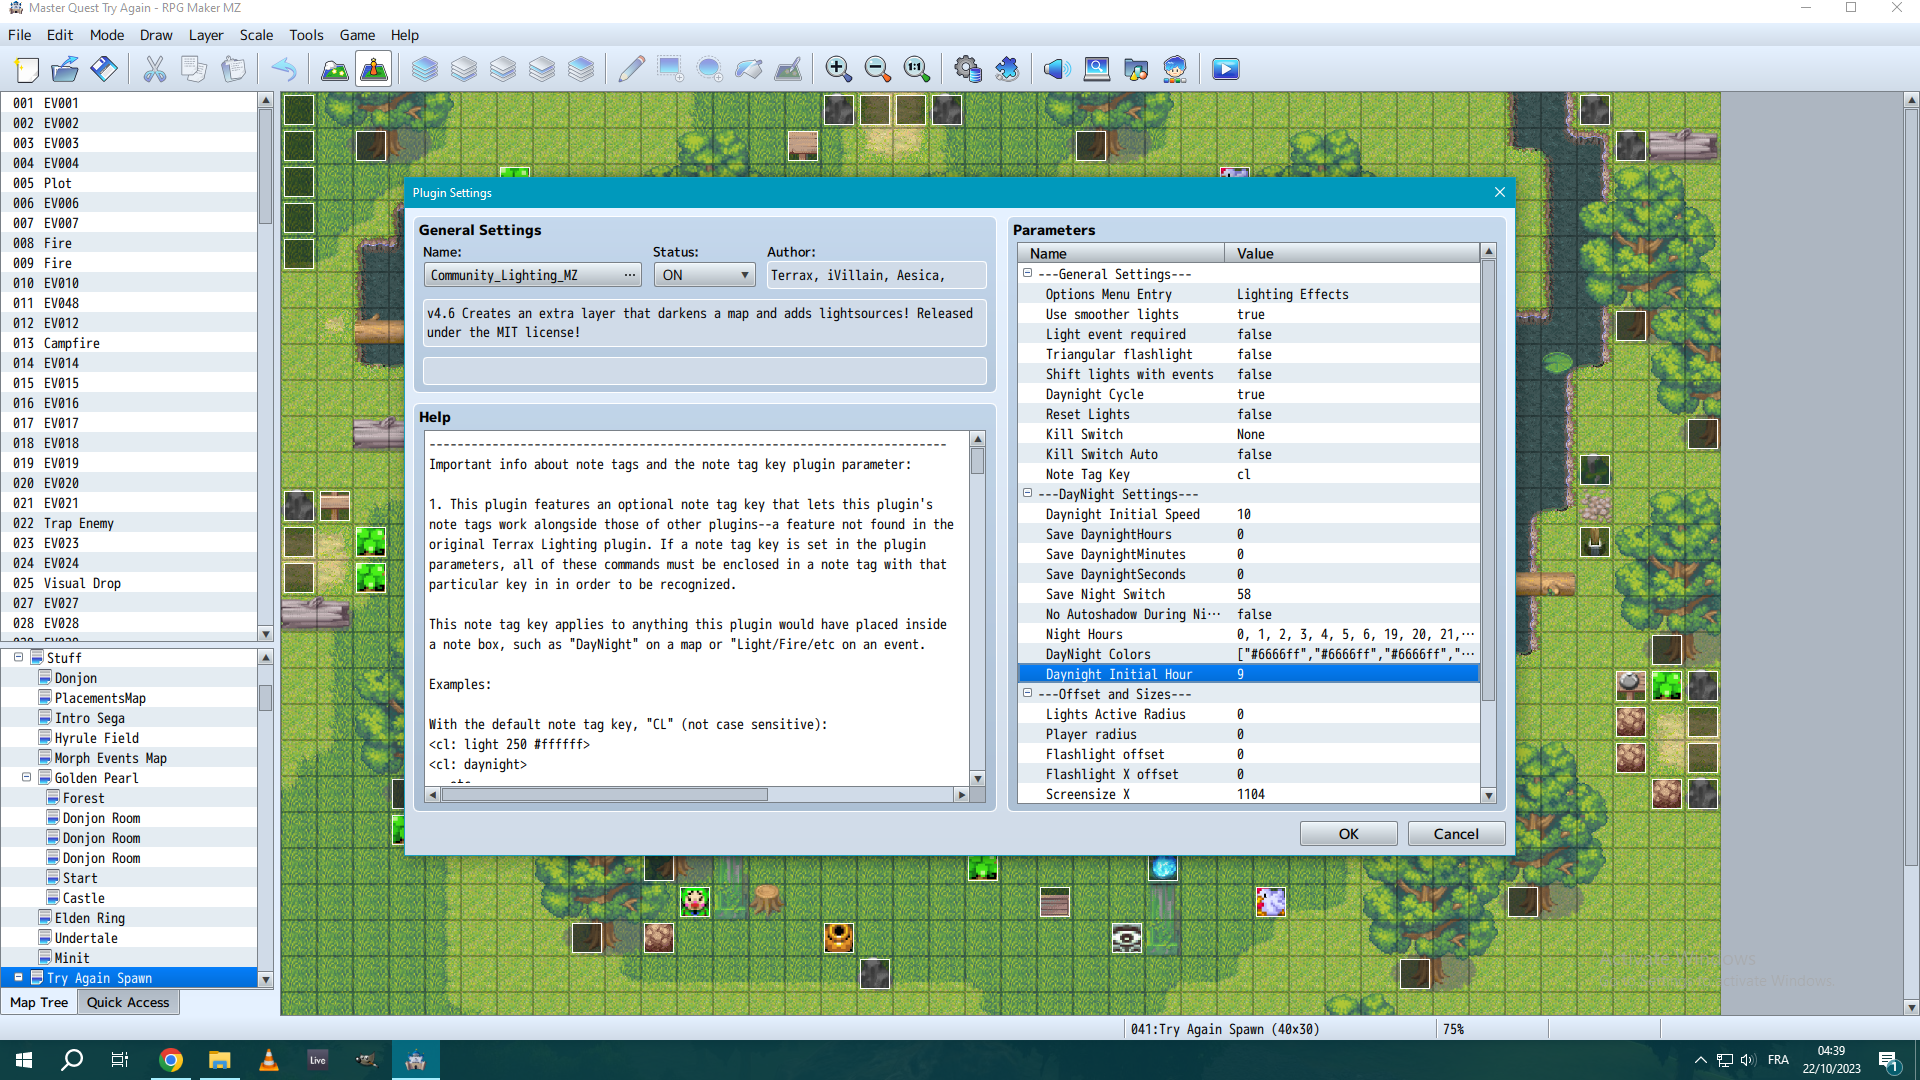Switch to Map editing mode icon

[x=334, y=69]
